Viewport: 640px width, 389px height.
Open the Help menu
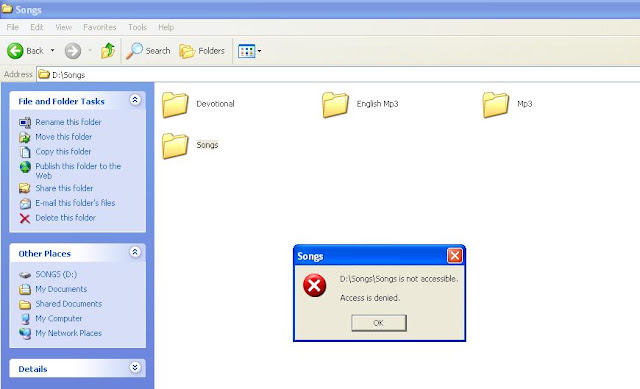click(x=166, y=27)
